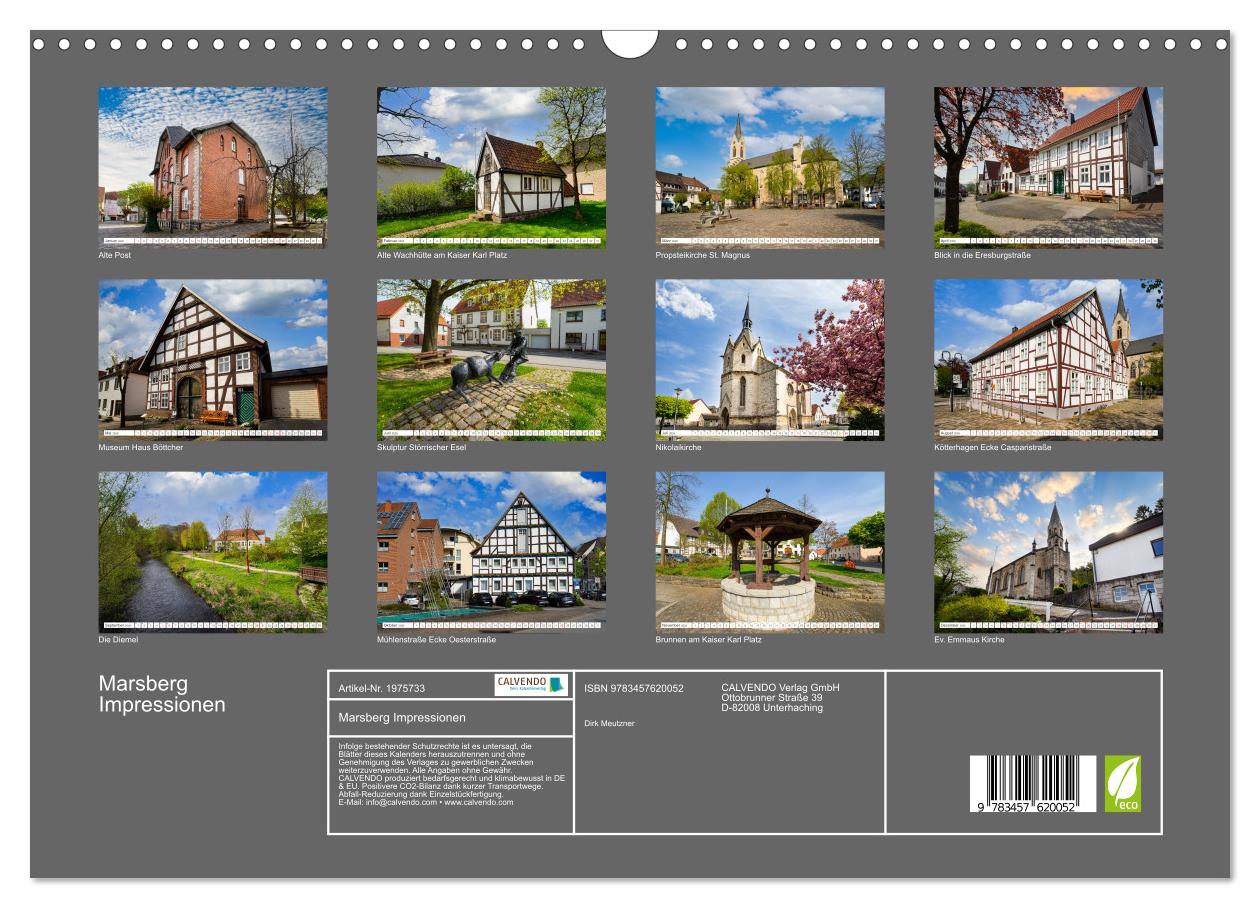This screenshot has width=1260, height=908.
Task: Open the Alte Wachhütte am Kaiser Karl Platz photo
Action: 491,167
